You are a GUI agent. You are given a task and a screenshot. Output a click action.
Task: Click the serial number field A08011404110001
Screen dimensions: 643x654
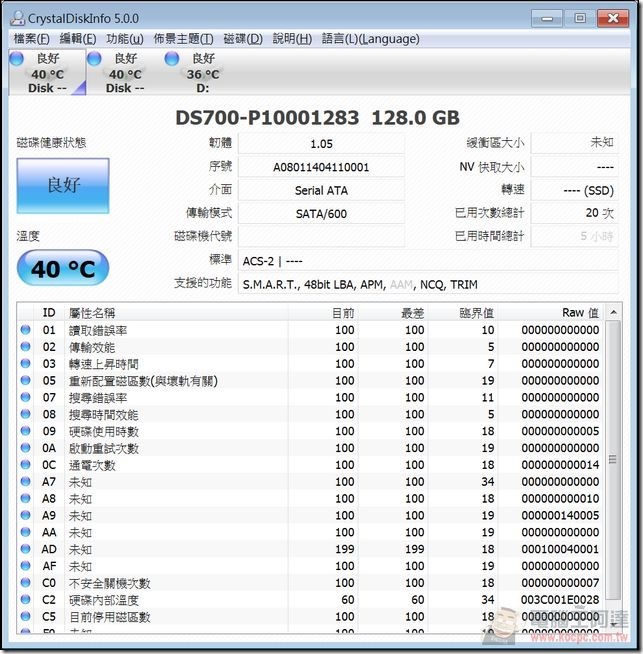pos(321,167)
